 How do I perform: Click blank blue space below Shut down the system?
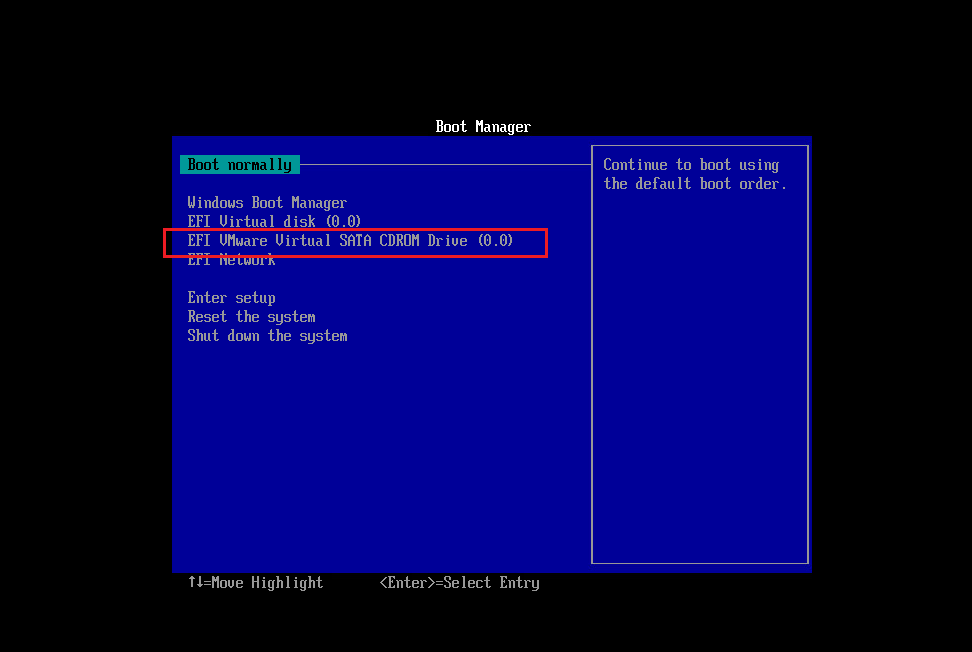pyautogui.click(x=380, y=450)
